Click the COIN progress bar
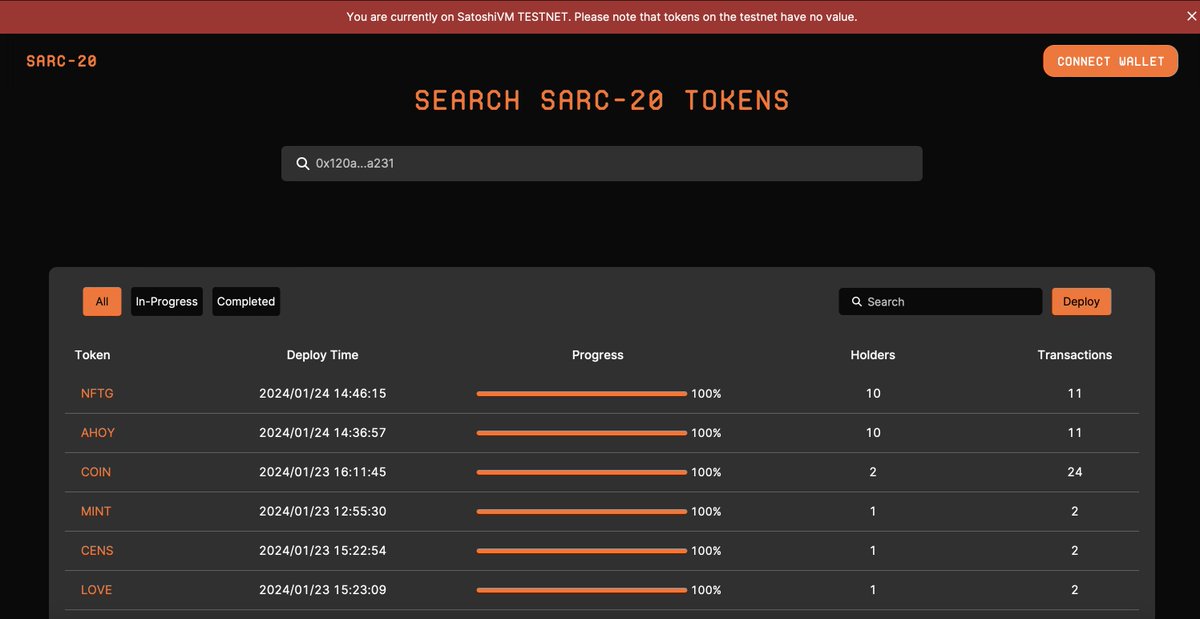1200x619 pixels. 582,472
